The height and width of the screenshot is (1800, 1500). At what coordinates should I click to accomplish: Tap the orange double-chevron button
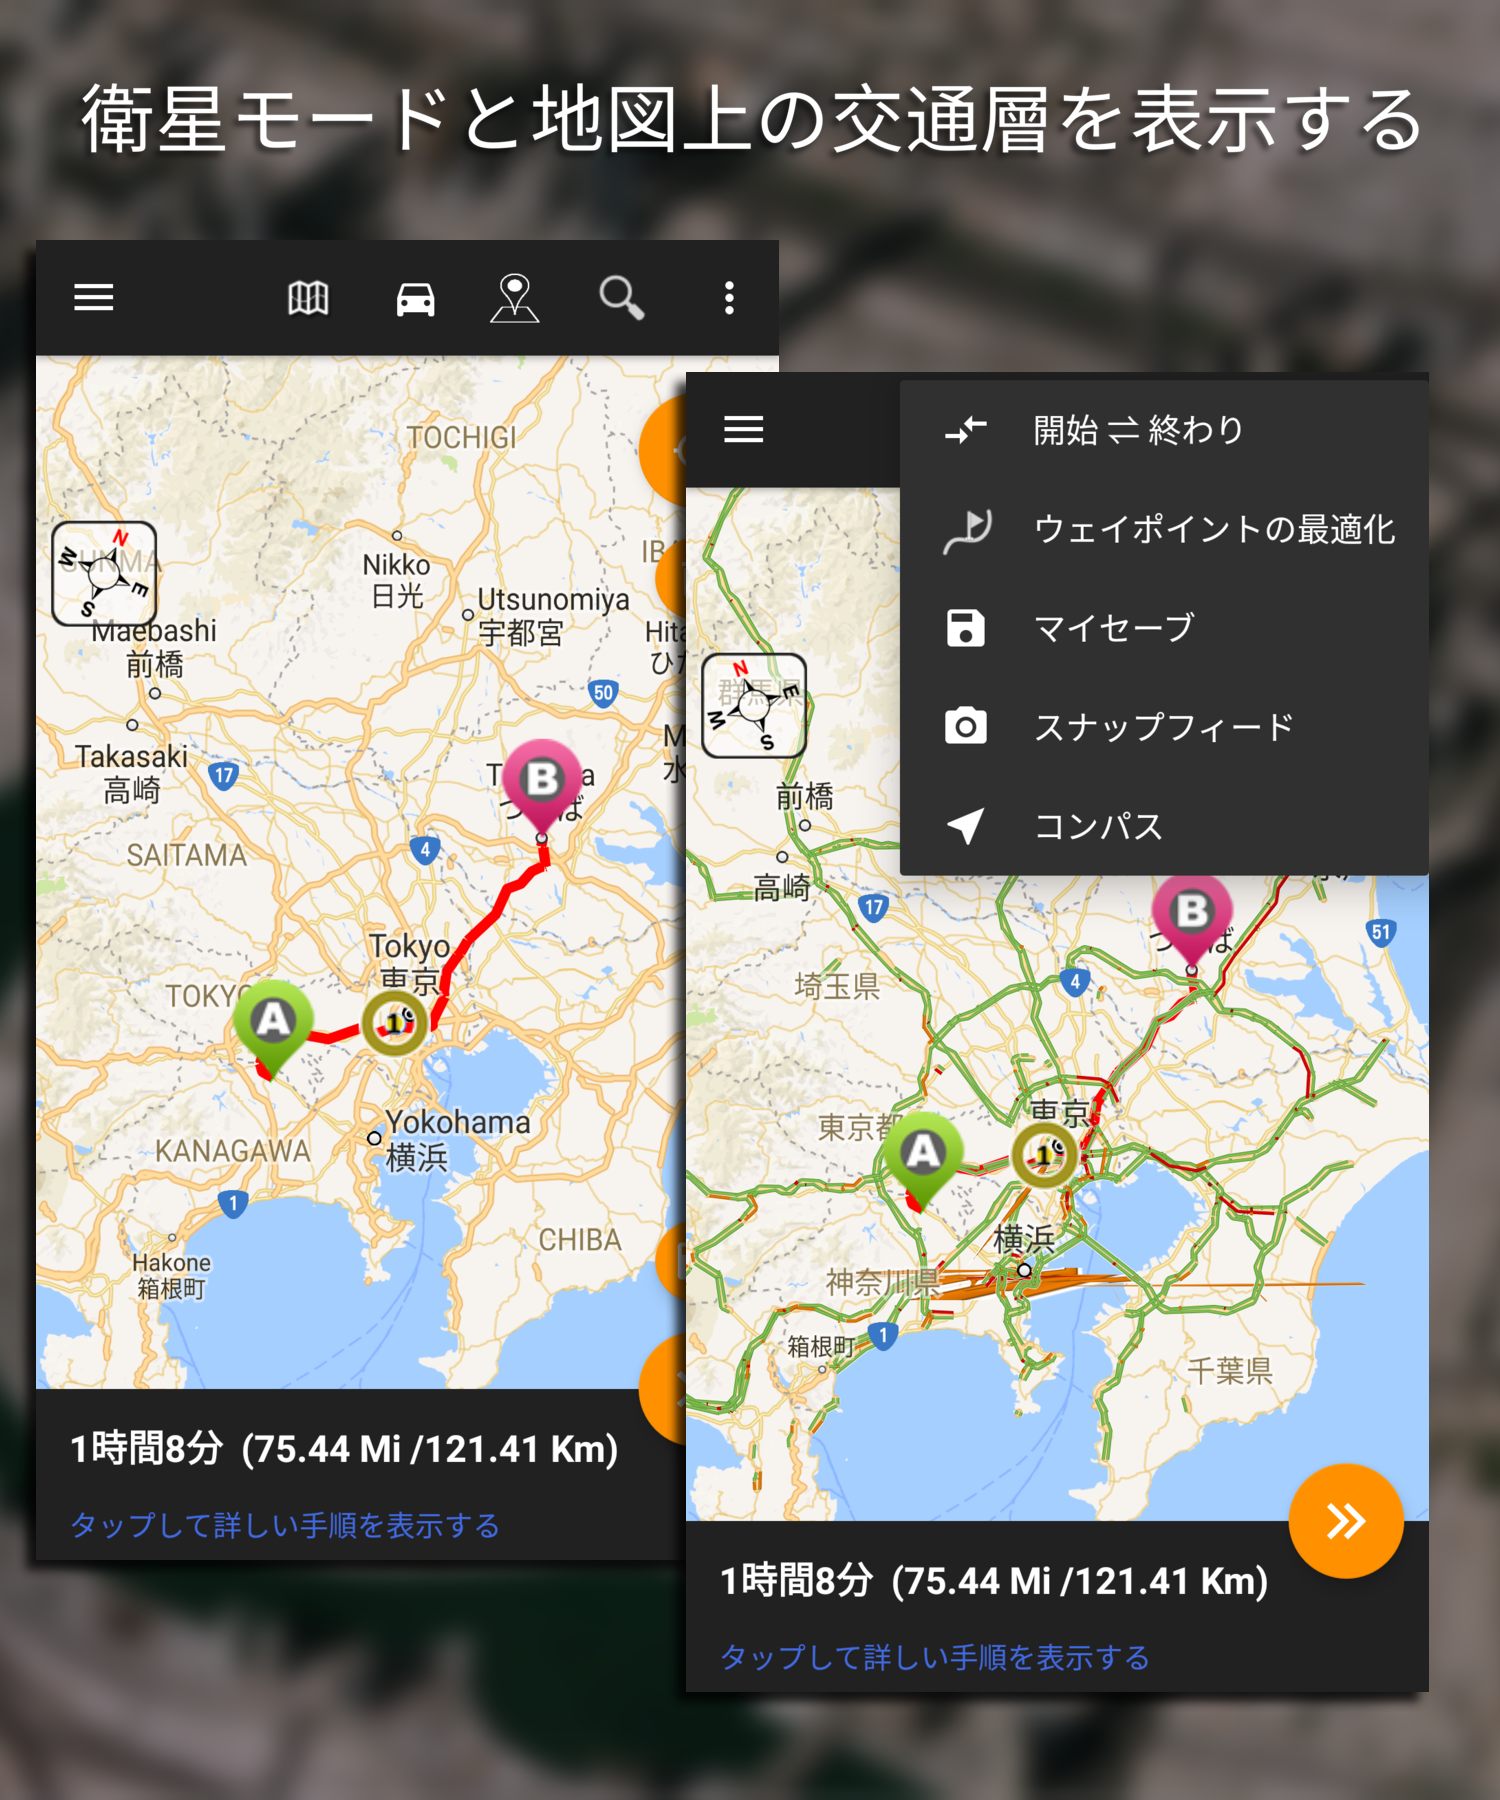pyautogui.click(x=1346, y=1520)
